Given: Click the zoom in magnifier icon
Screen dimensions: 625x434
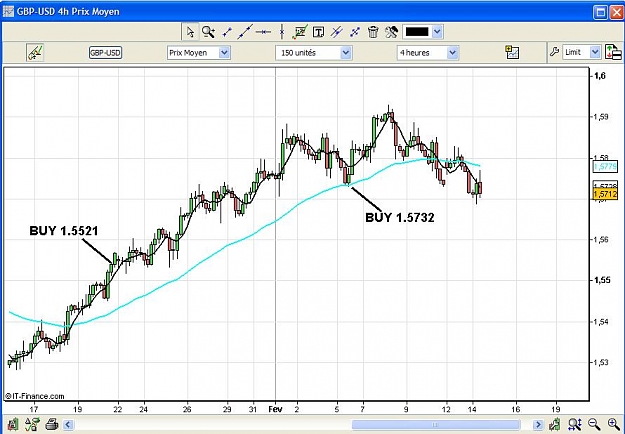Looking at the screenshot, I should pos(613,424).
